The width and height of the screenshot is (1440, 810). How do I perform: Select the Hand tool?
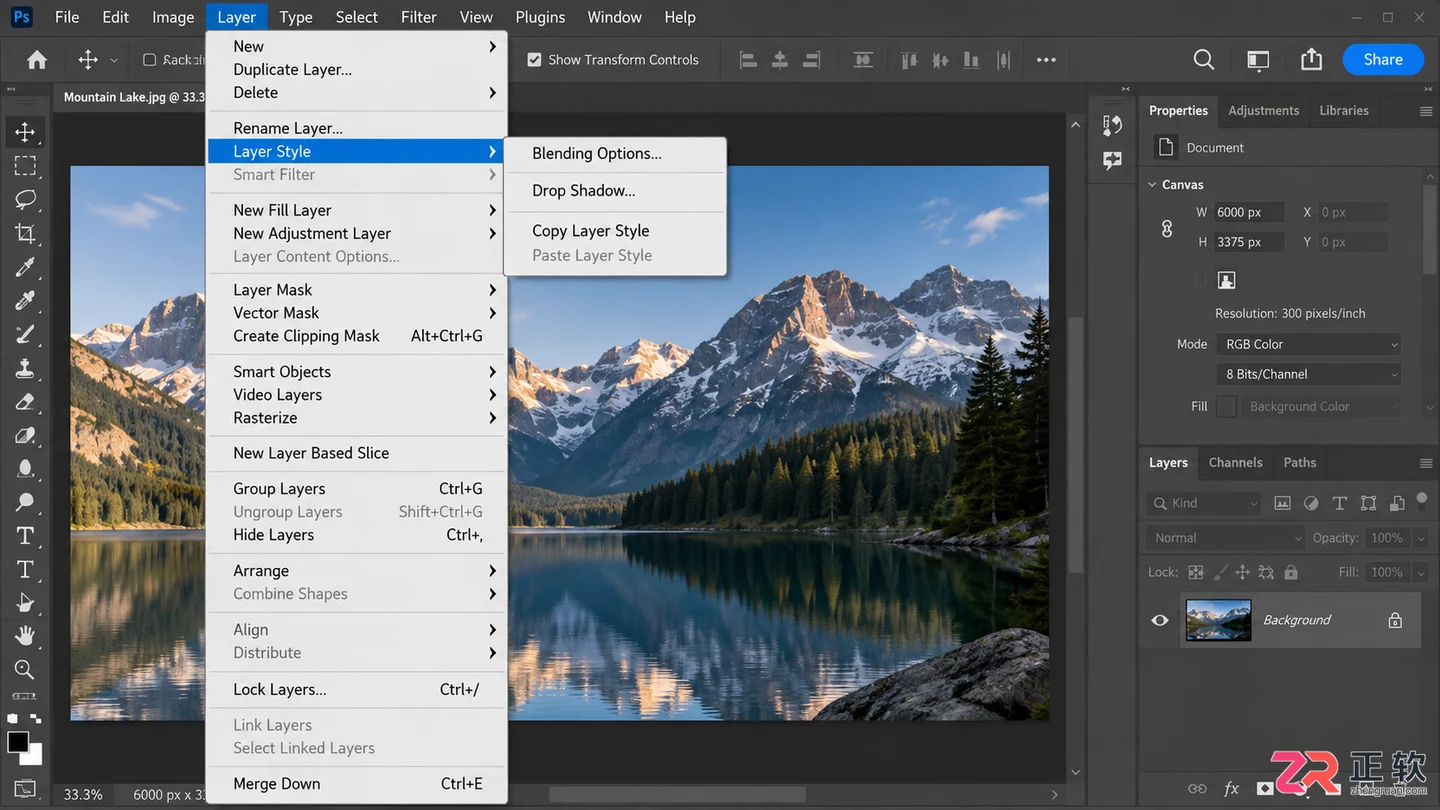tap(25, 636)
